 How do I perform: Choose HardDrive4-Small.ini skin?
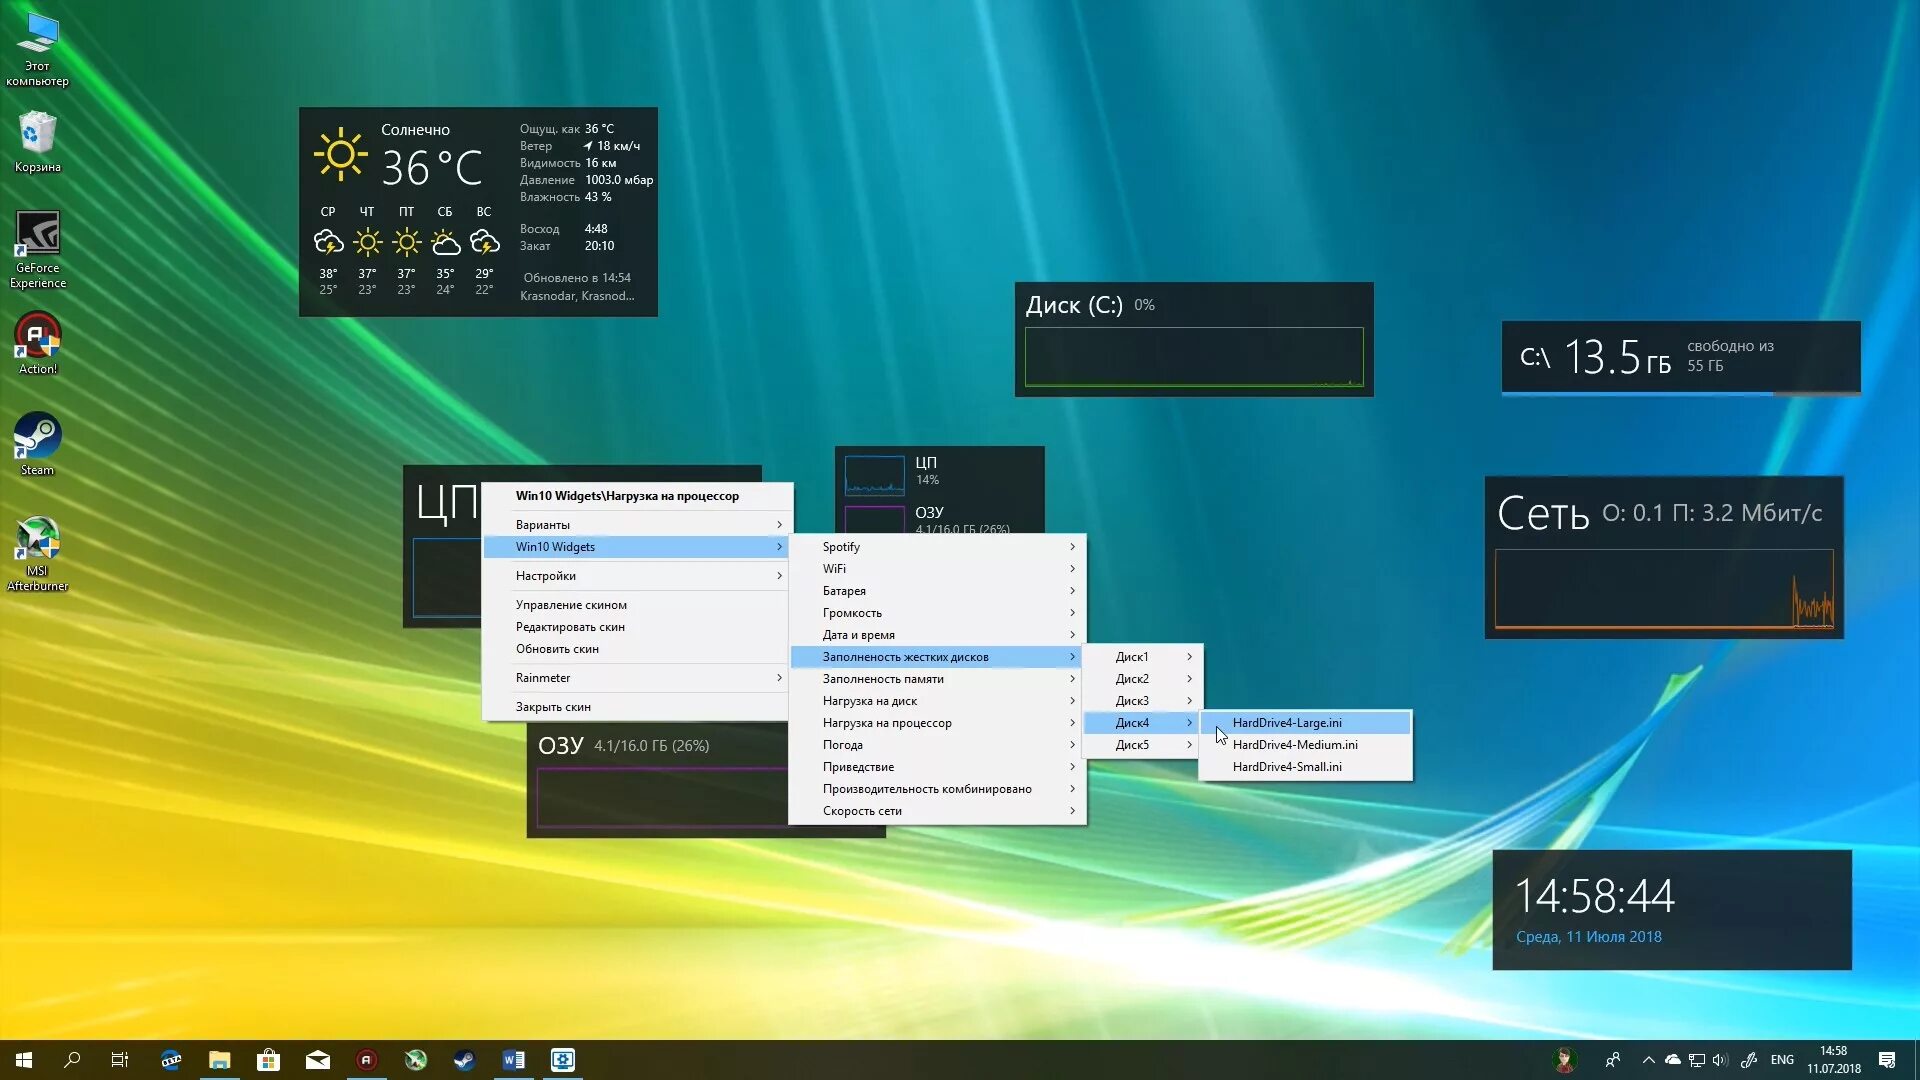(x=1287, y=766)
